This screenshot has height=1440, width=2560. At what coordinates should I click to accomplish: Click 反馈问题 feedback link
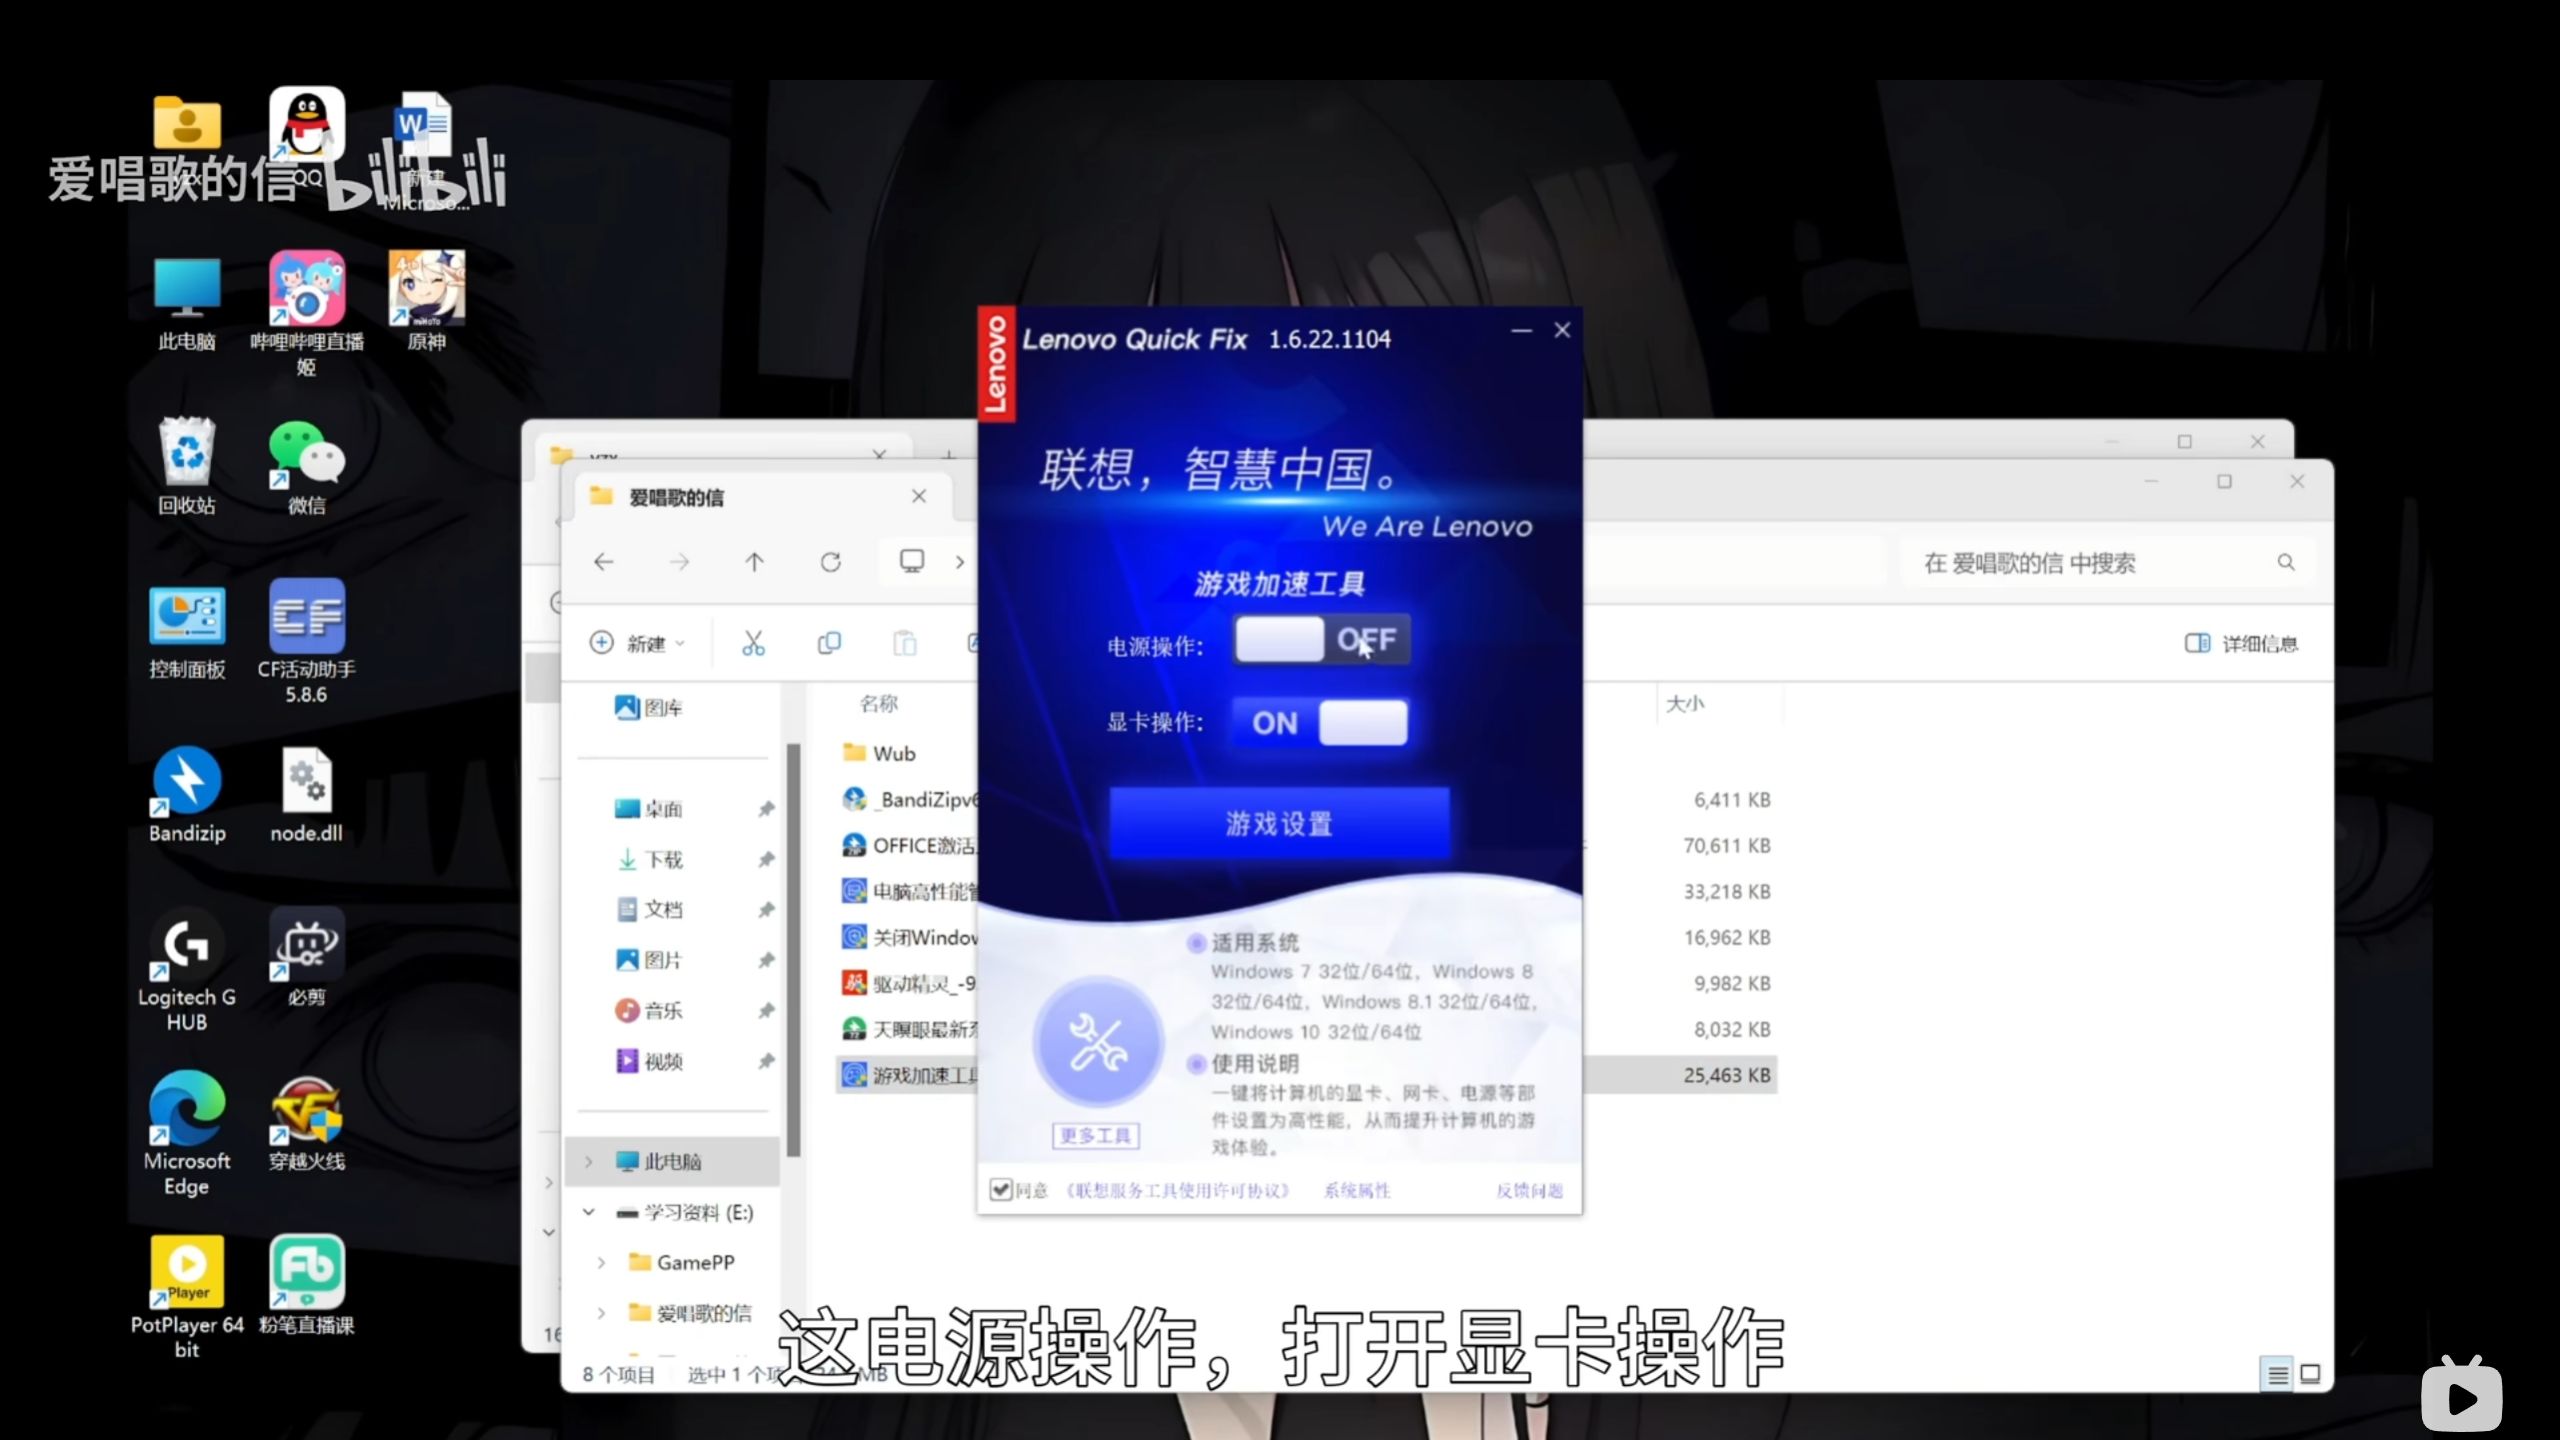pyautogui.click(x=1529, y=1190)
